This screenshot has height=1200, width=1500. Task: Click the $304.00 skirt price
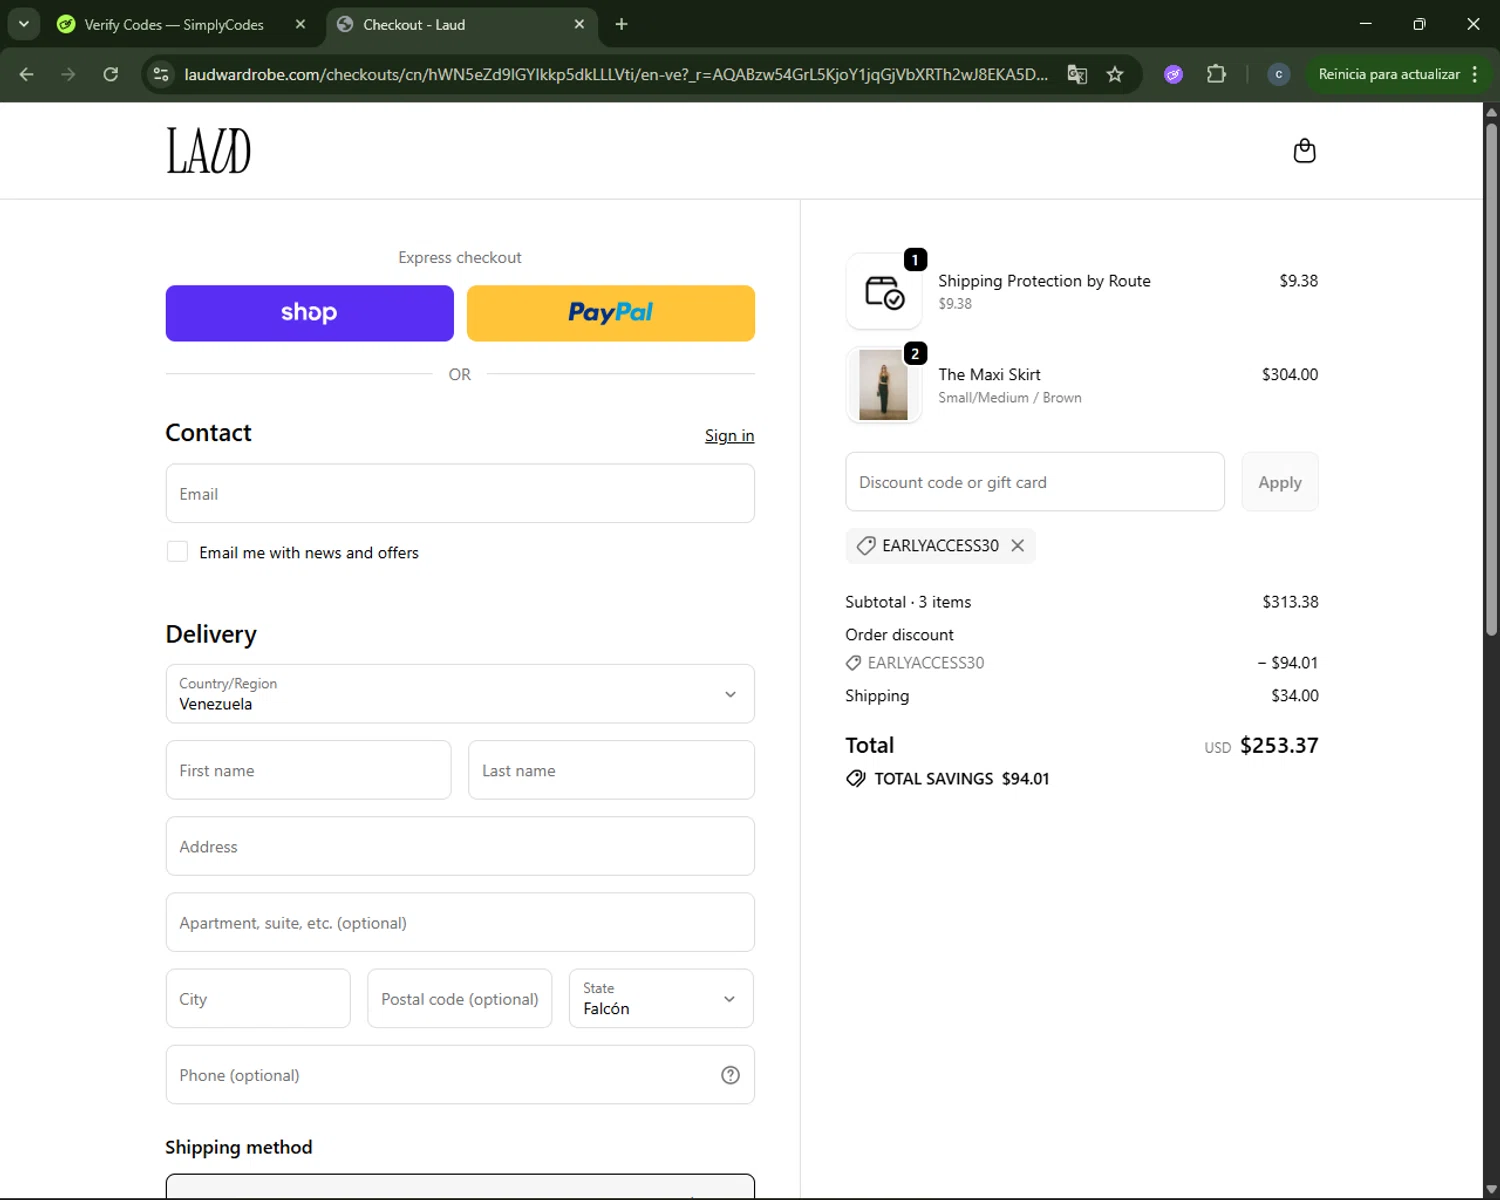coord(1290,375)
